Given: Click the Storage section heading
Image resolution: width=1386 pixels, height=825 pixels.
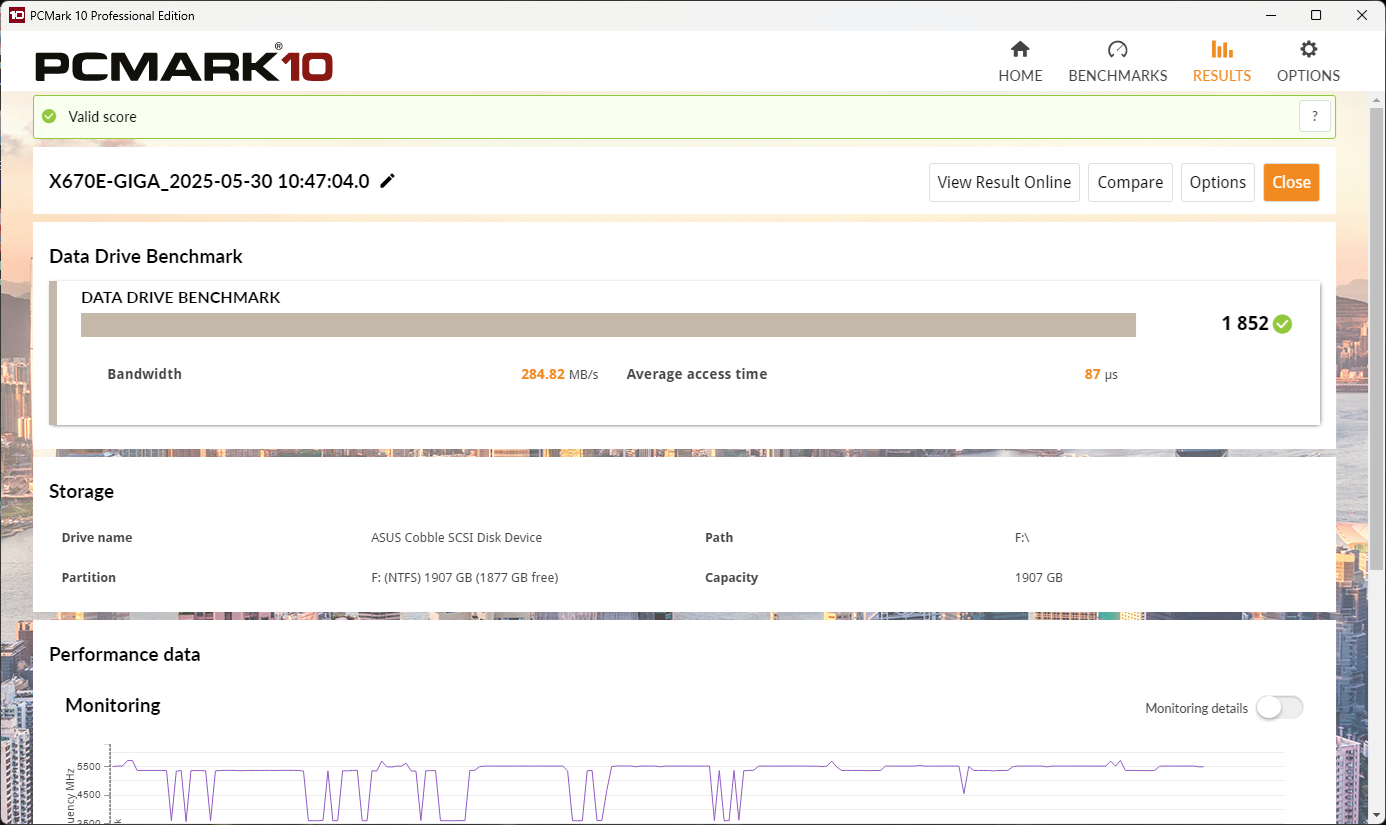Looking at the screenshot, I should tap(81, 491).
